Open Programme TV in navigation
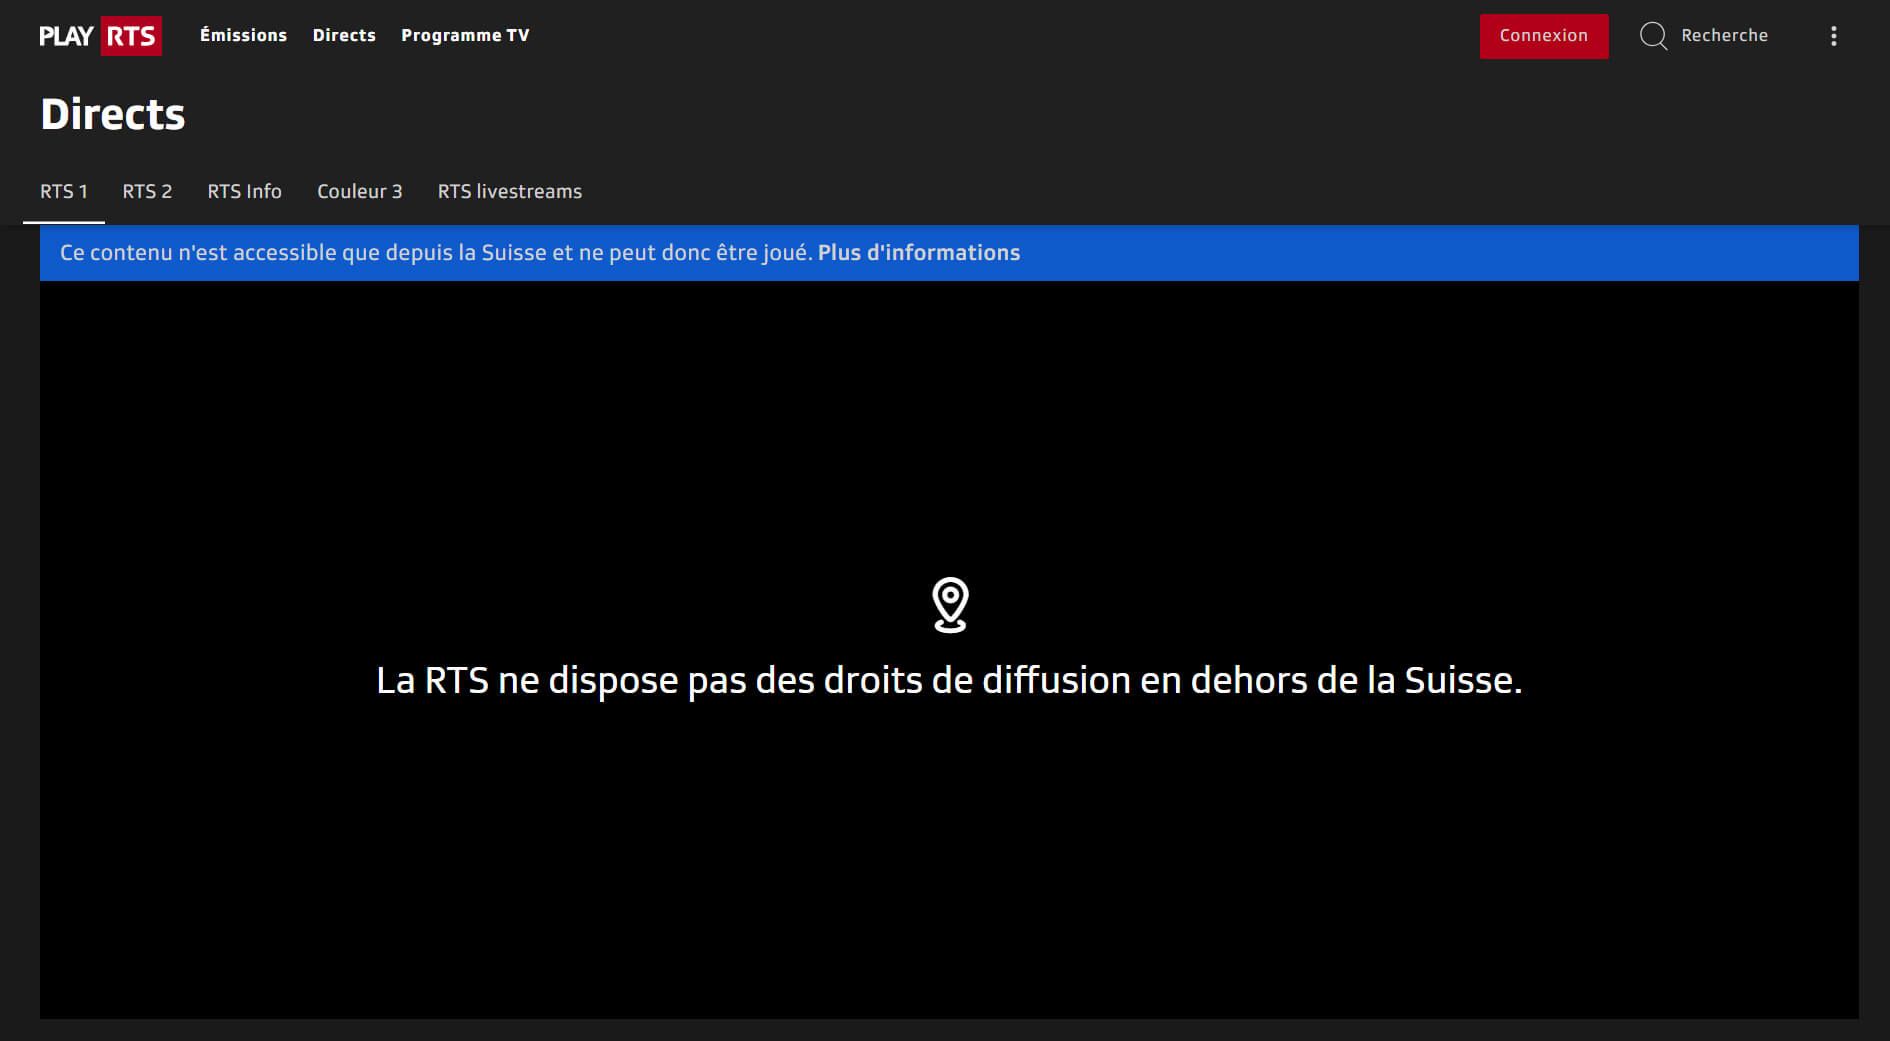Screen dimensions: 1890x1041 (x=465, y=35)
